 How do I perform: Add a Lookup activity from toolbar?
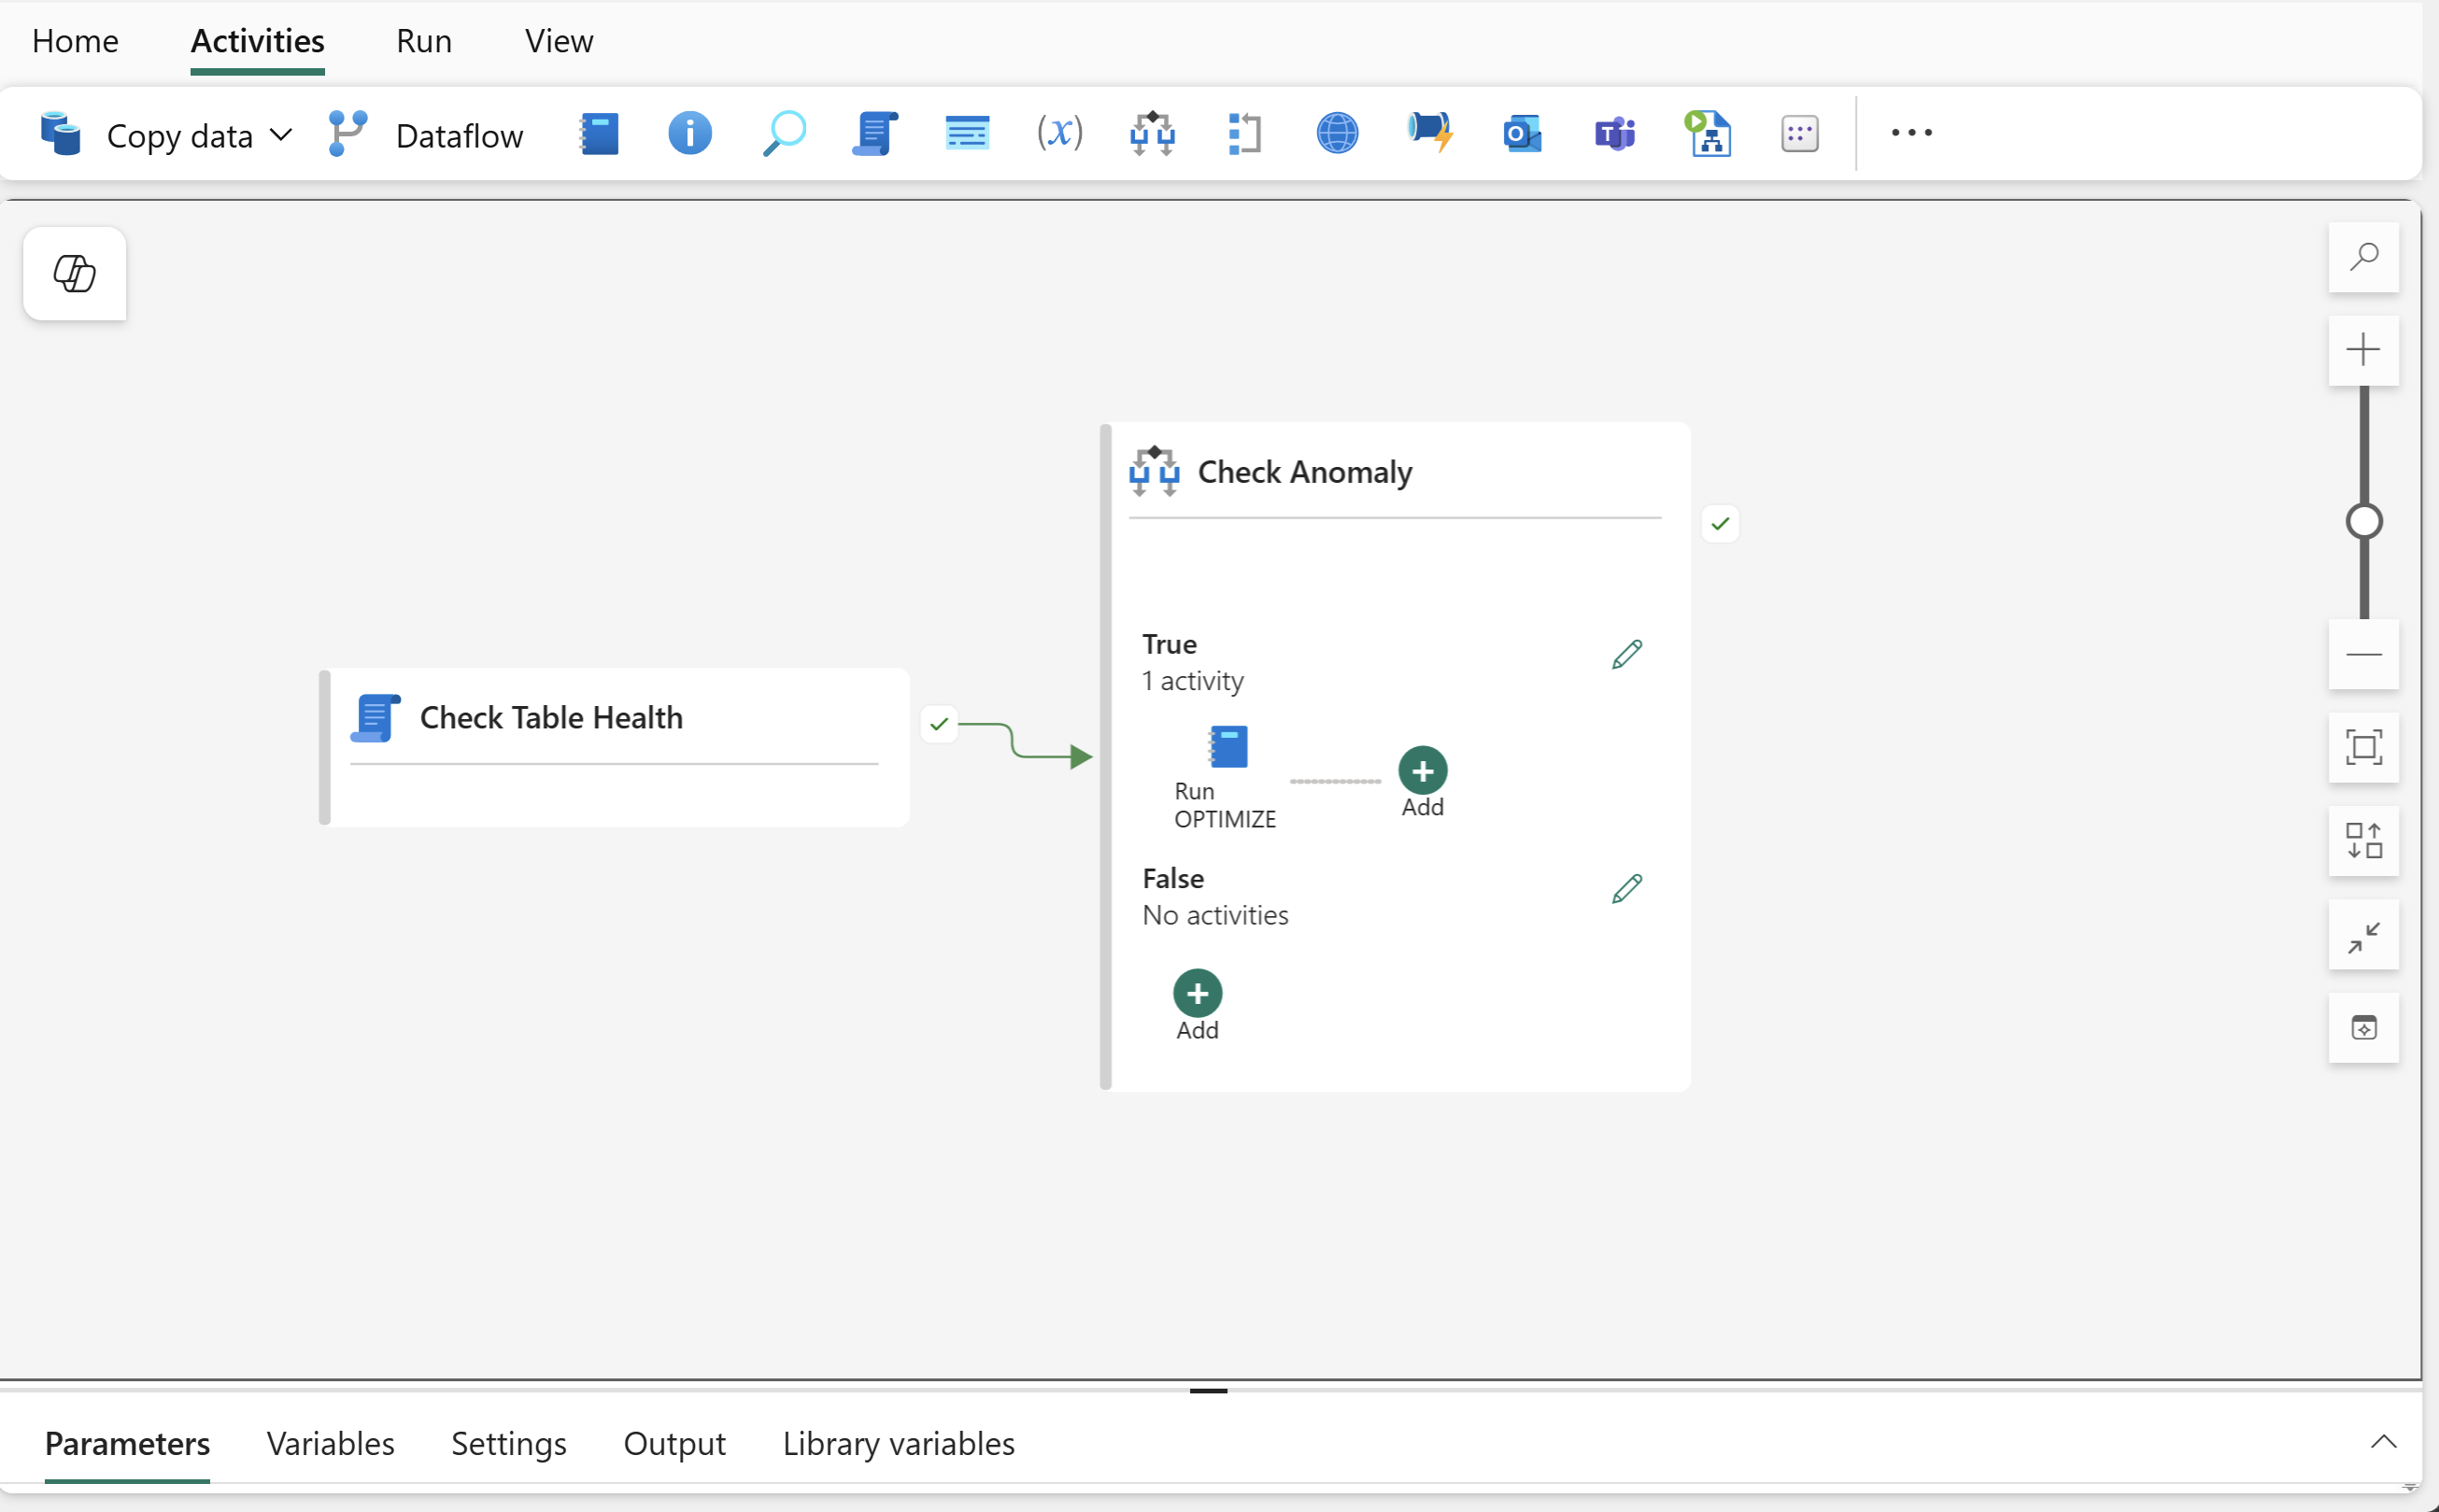(783, 133)
